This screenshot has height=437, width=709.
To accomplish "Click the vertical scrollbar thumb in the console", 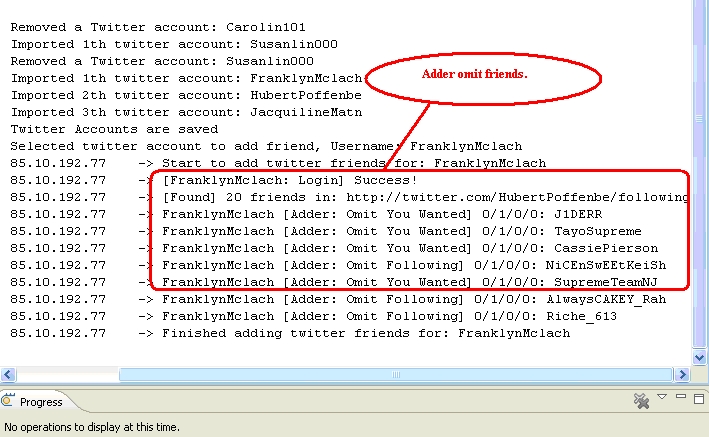I will pos(699,118).
